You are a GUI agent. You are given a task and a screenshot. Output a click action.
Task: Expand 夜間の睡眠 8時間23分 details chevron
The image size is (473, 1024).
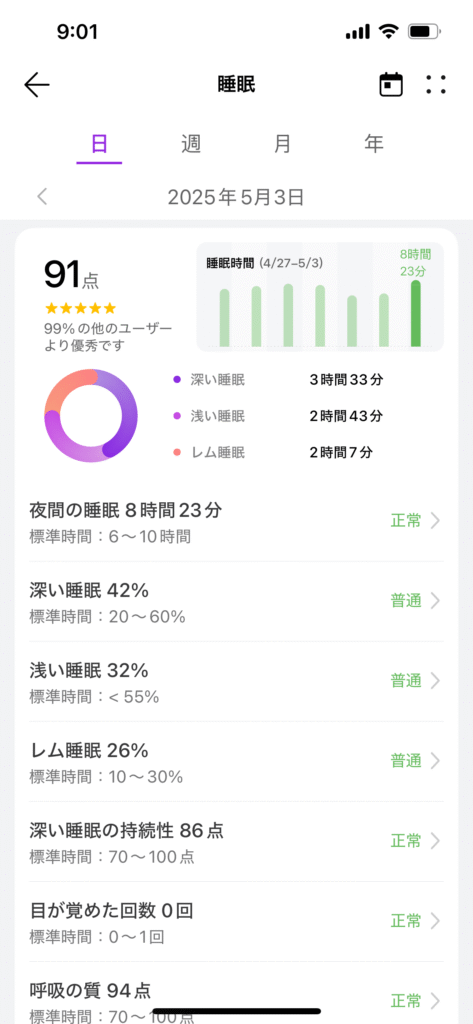[435, 520]
